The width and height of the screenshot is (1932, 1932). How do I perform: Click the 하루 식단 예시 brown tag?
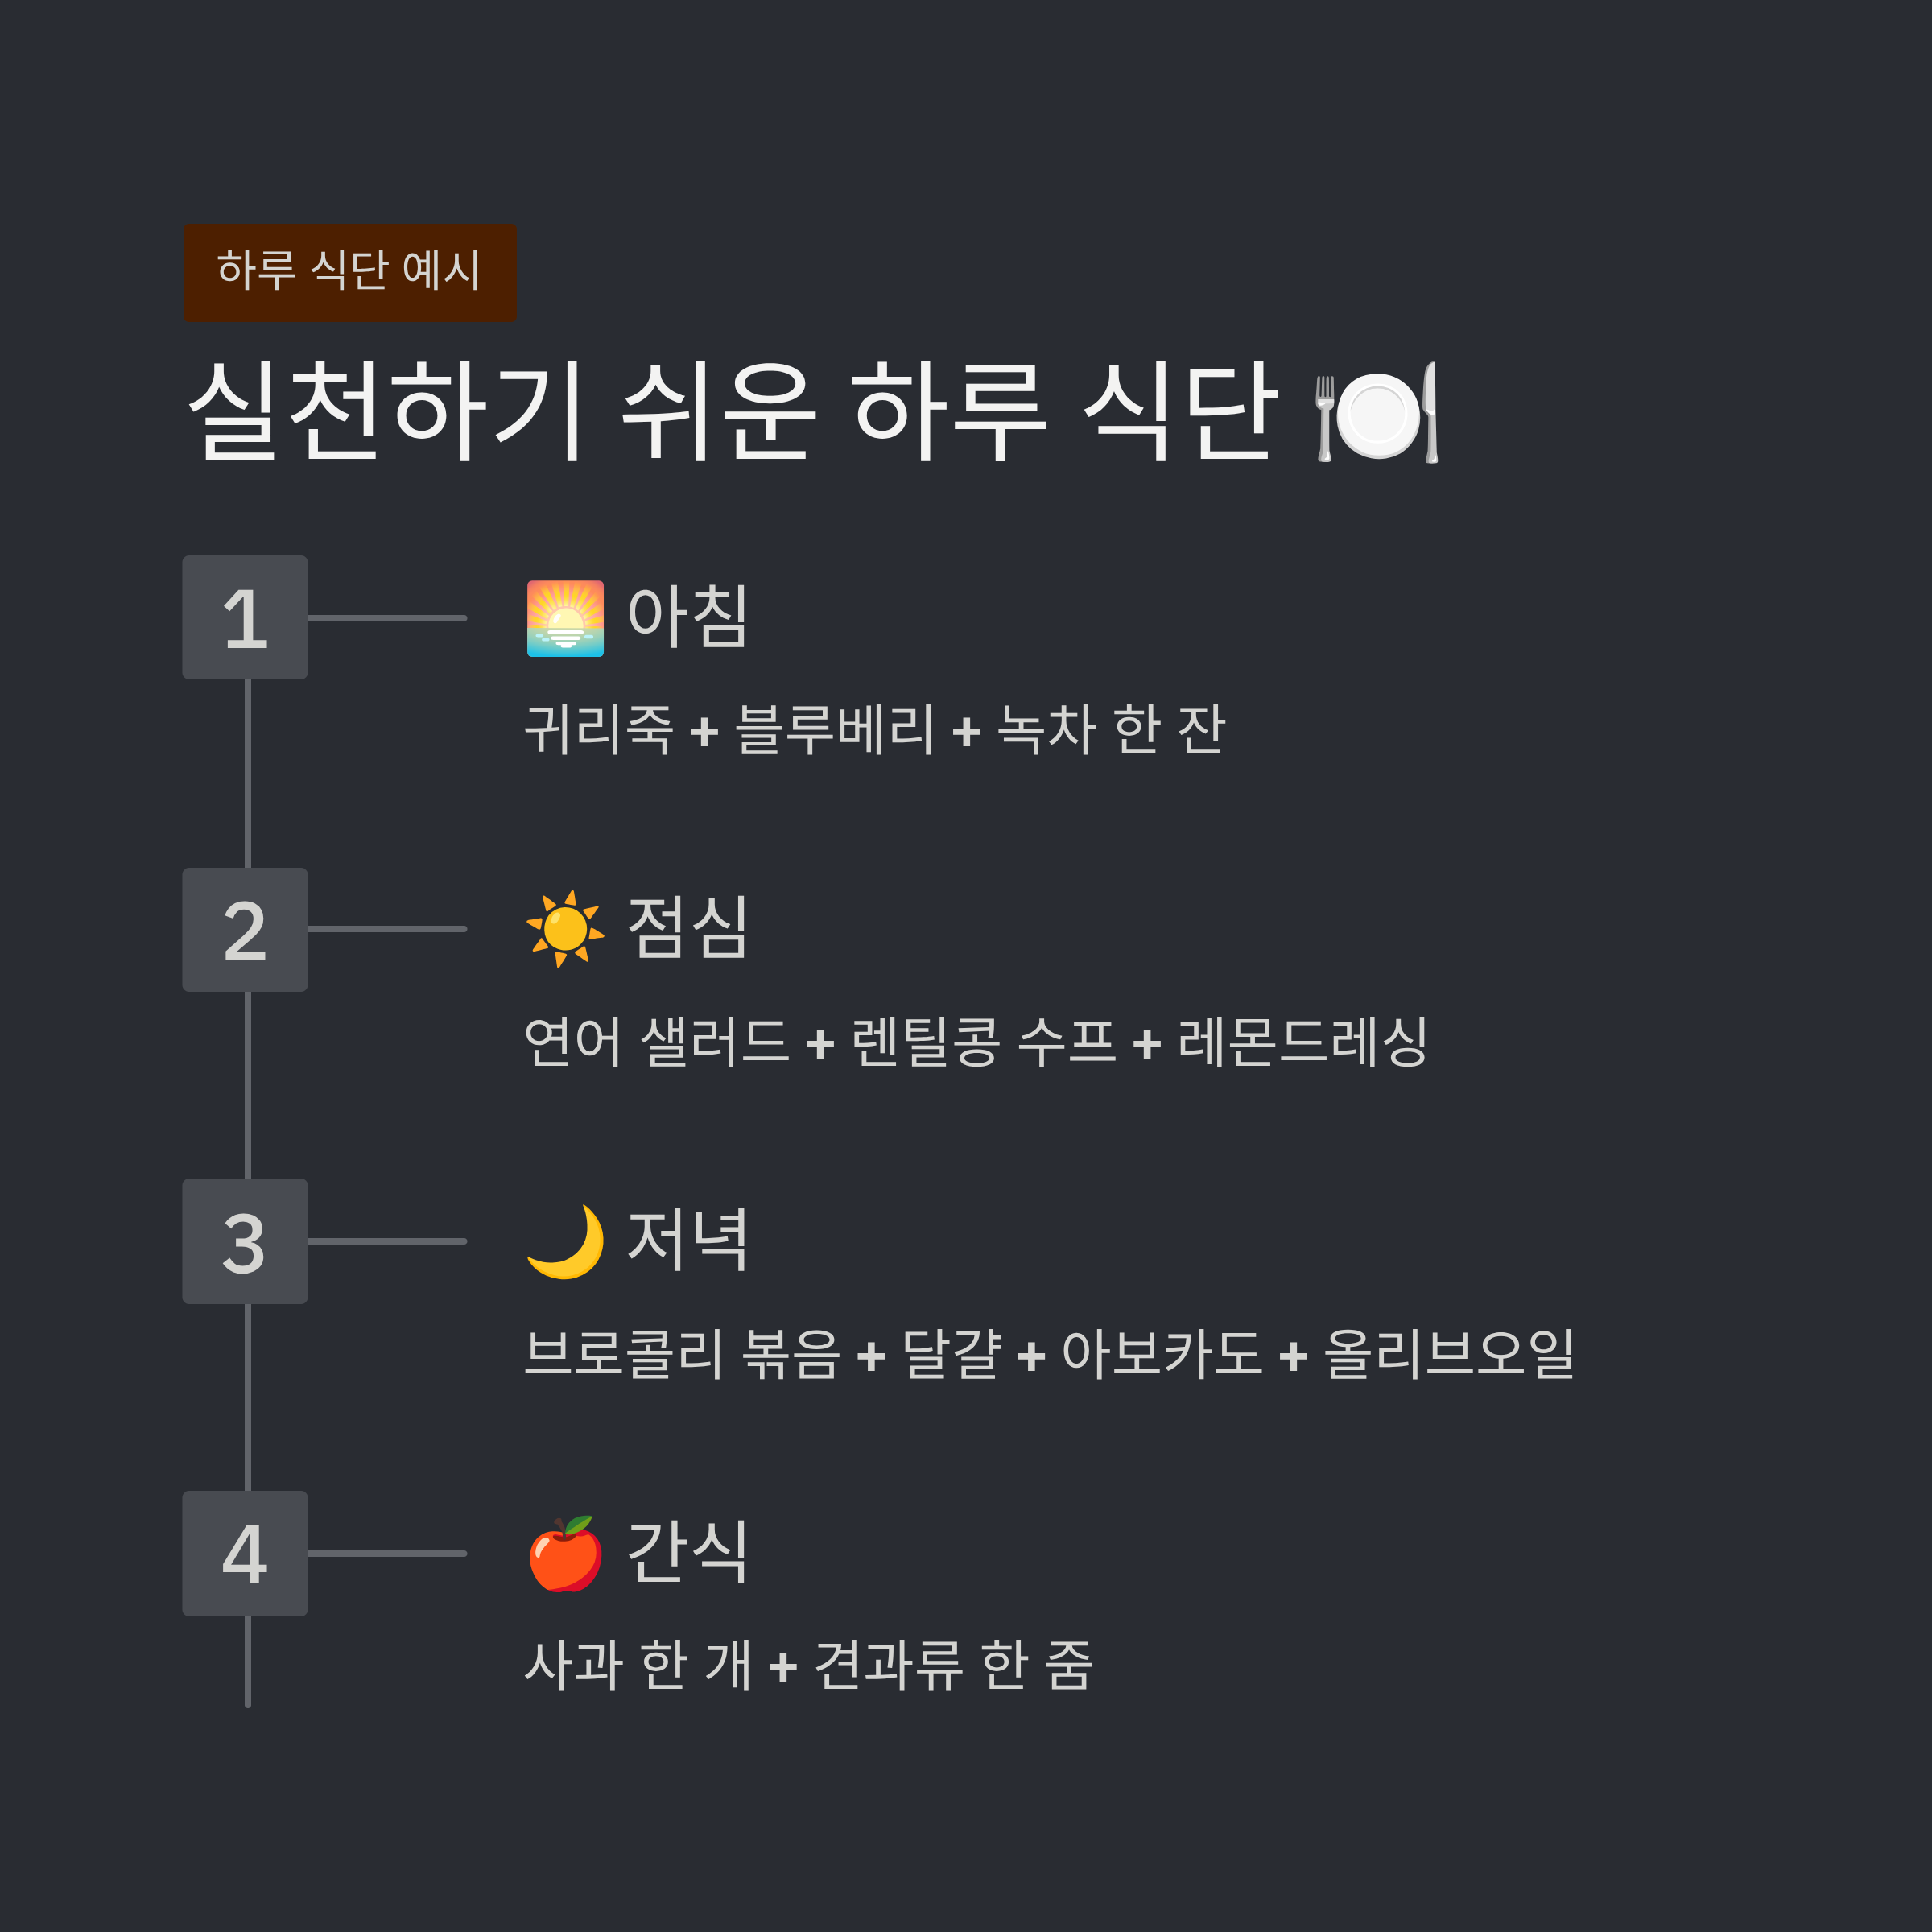[350, 272]
